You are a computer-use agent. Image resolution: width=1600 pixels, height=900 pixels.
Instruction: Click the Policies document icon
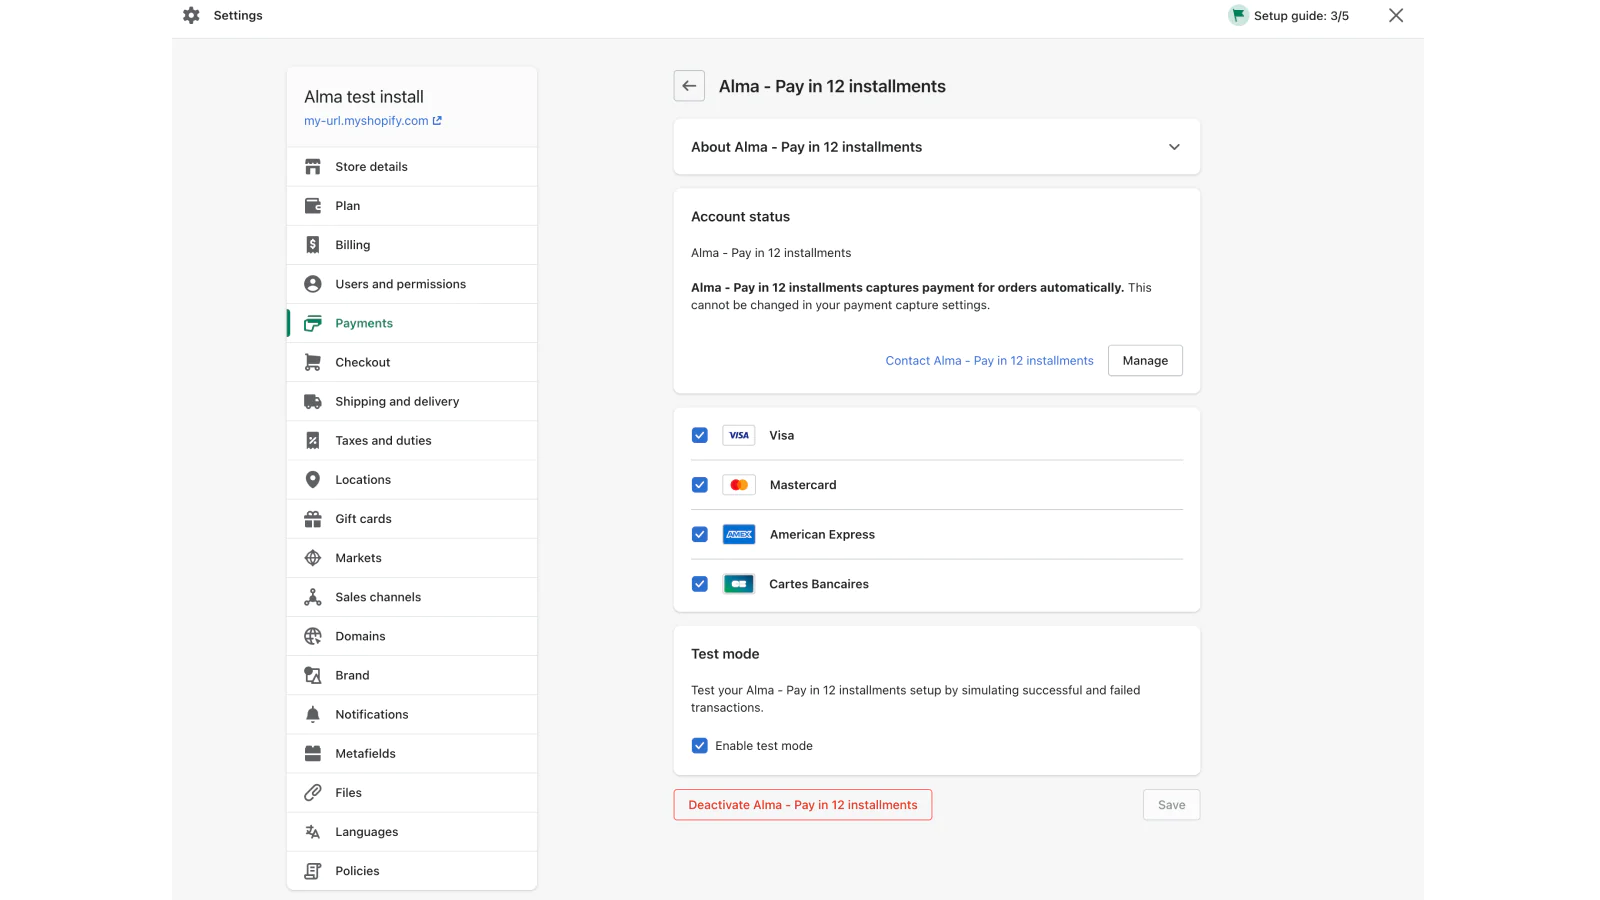pos(313,871)
